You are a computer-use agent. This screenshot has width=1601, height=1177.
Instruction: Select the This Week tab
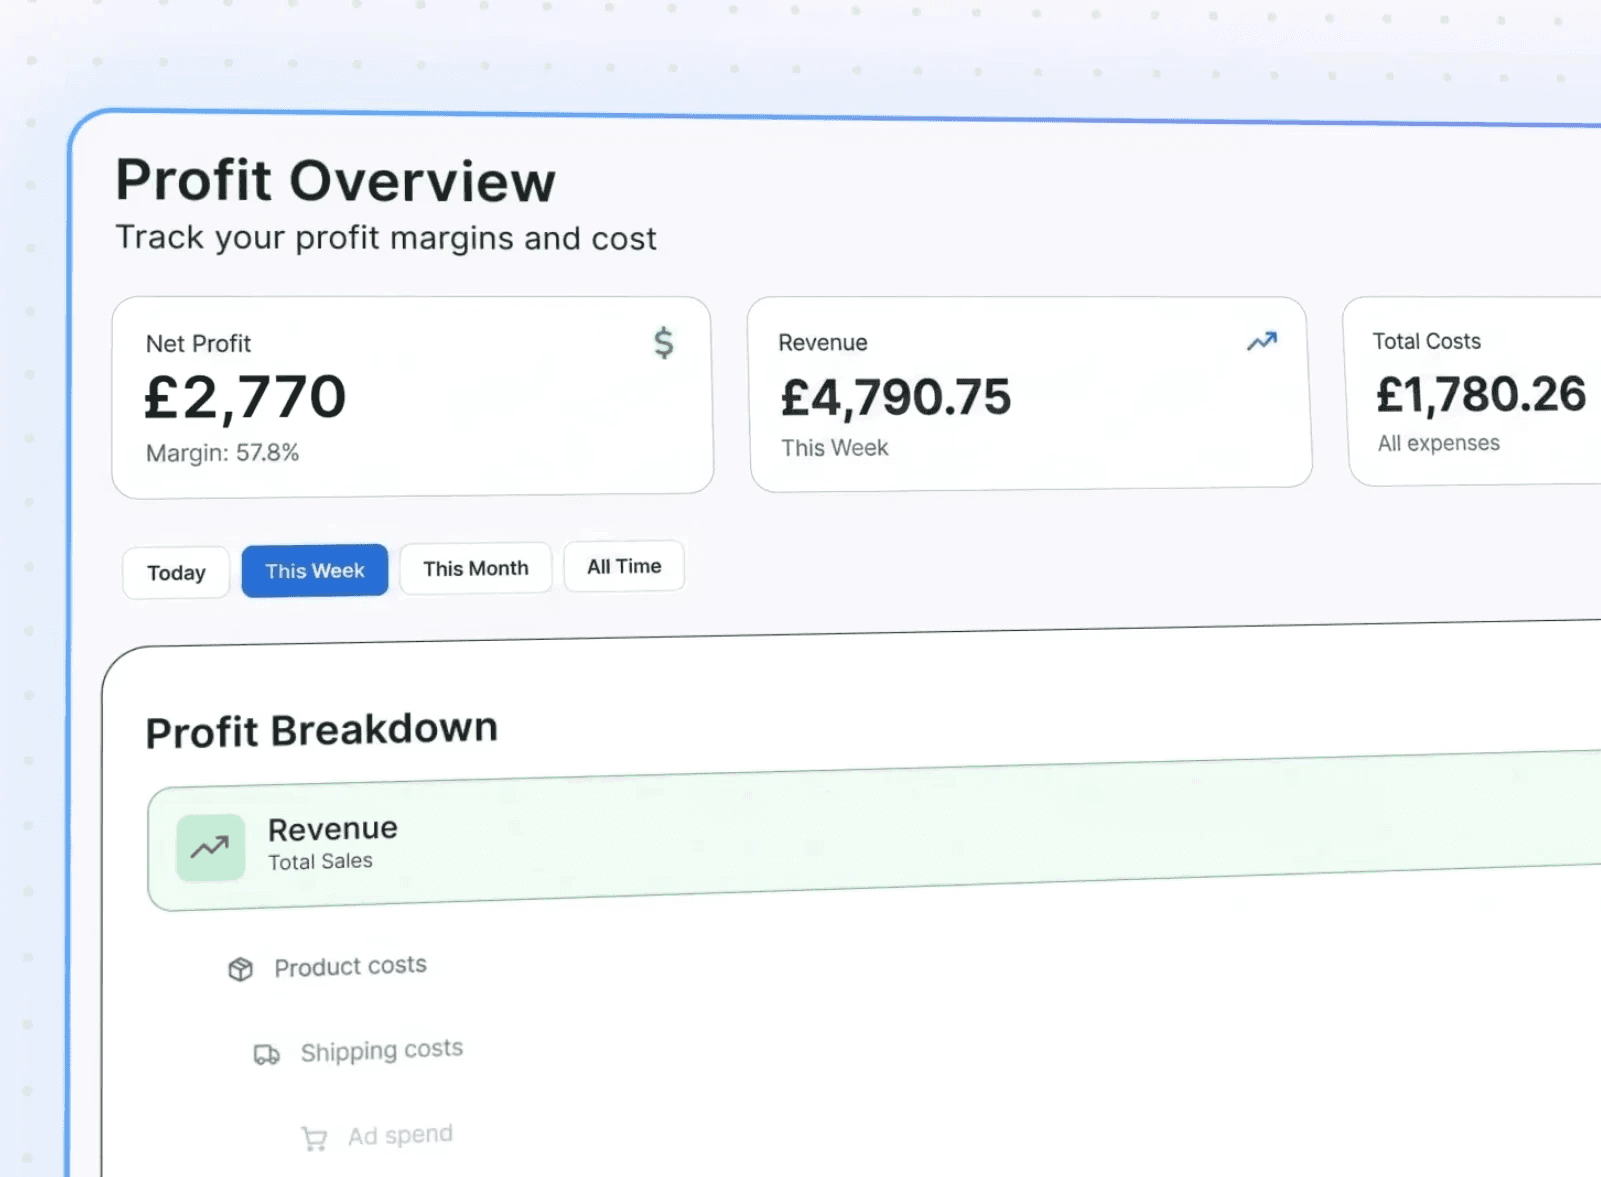coord(314,570)
